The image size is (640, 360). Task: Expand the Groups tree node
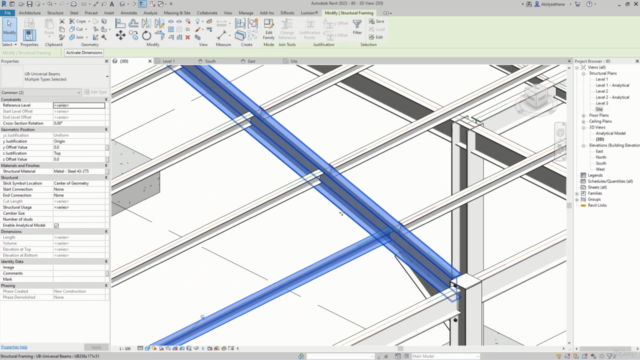point(577,200)
